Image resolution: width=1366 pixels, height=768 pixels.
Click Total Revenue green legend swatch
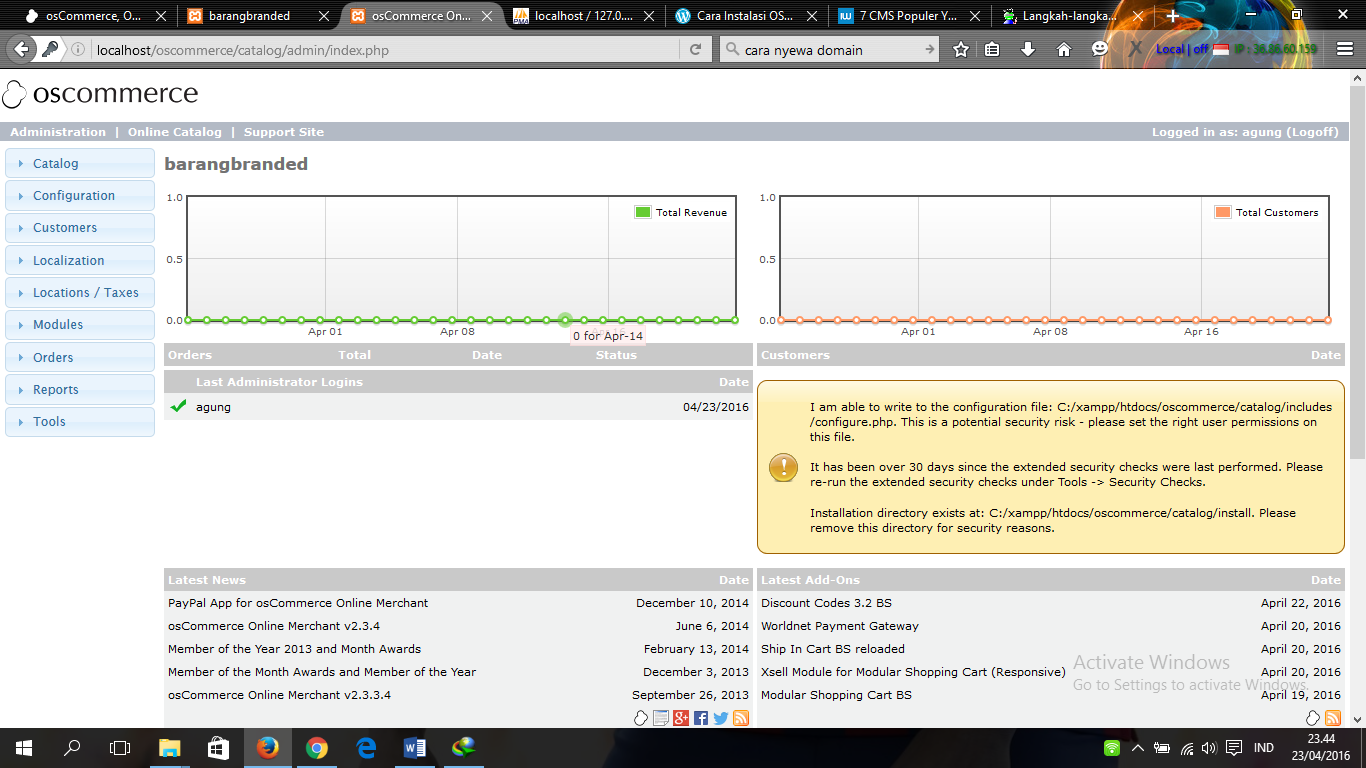click(x=643, y=212)
